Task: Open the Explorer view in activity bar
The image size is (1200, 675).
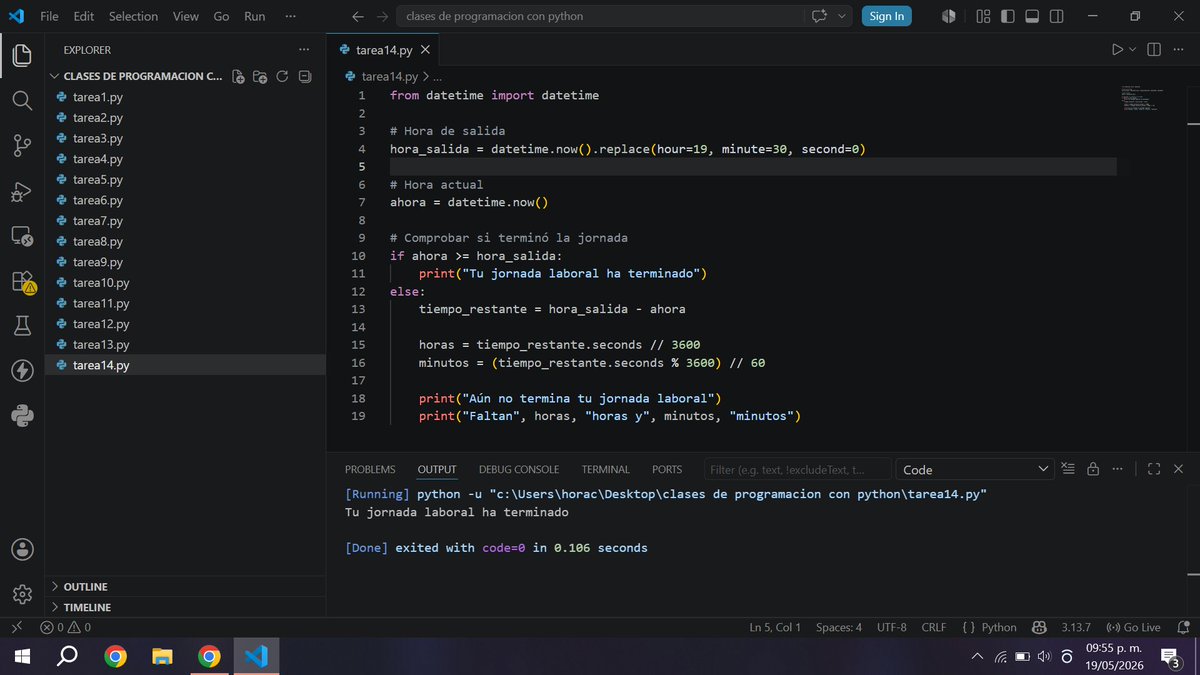Action: [x=22, y=56]
